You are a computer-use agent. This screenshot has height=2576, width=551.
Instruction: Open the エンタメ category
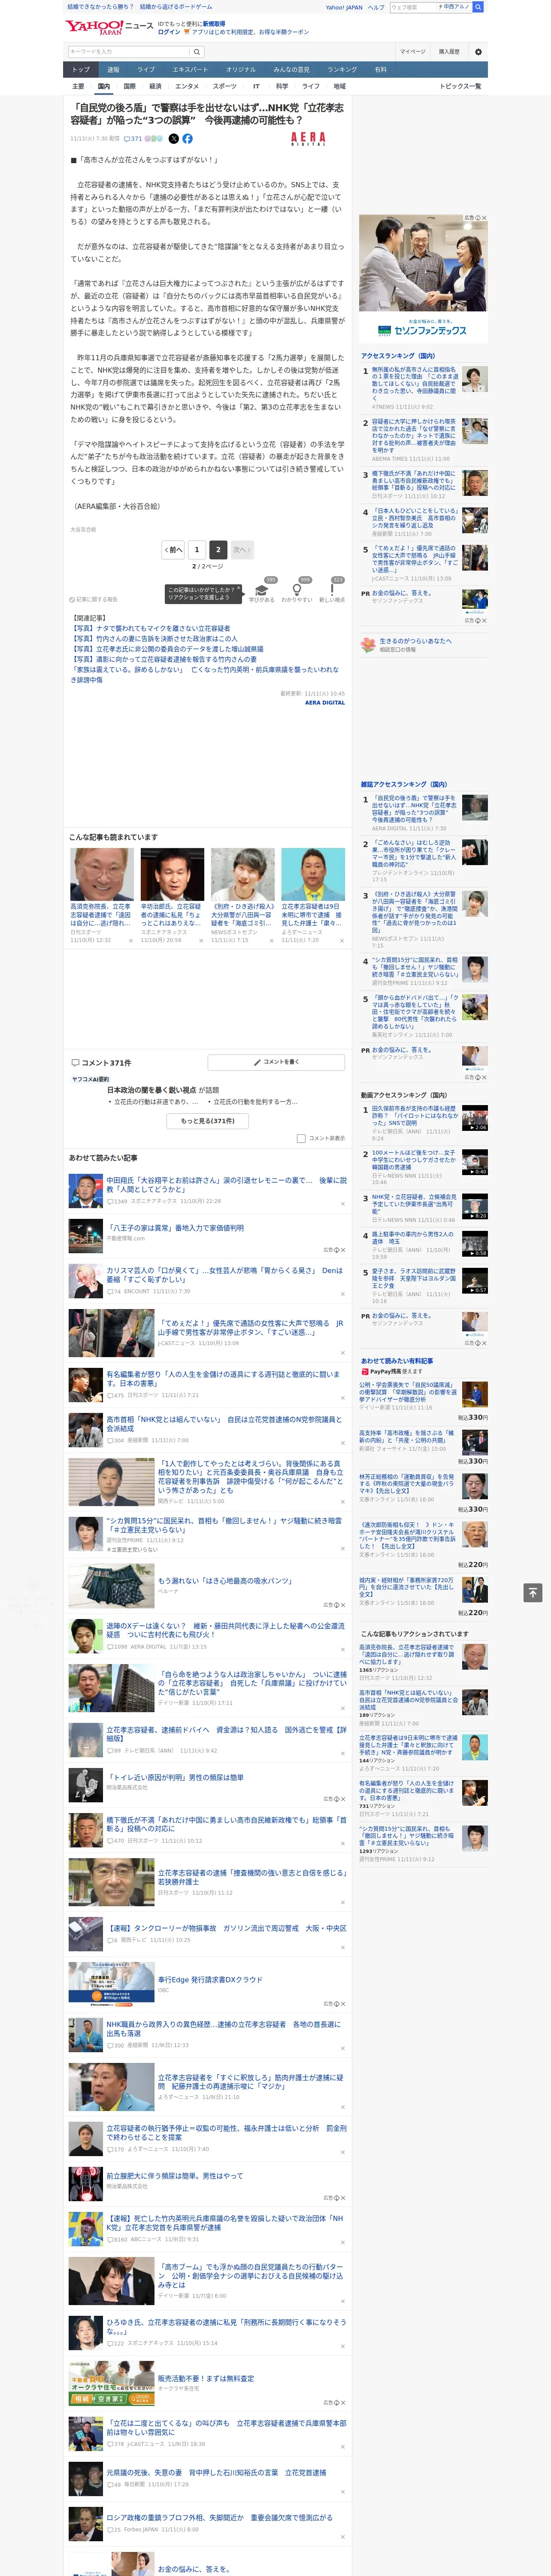coord(187,86)
